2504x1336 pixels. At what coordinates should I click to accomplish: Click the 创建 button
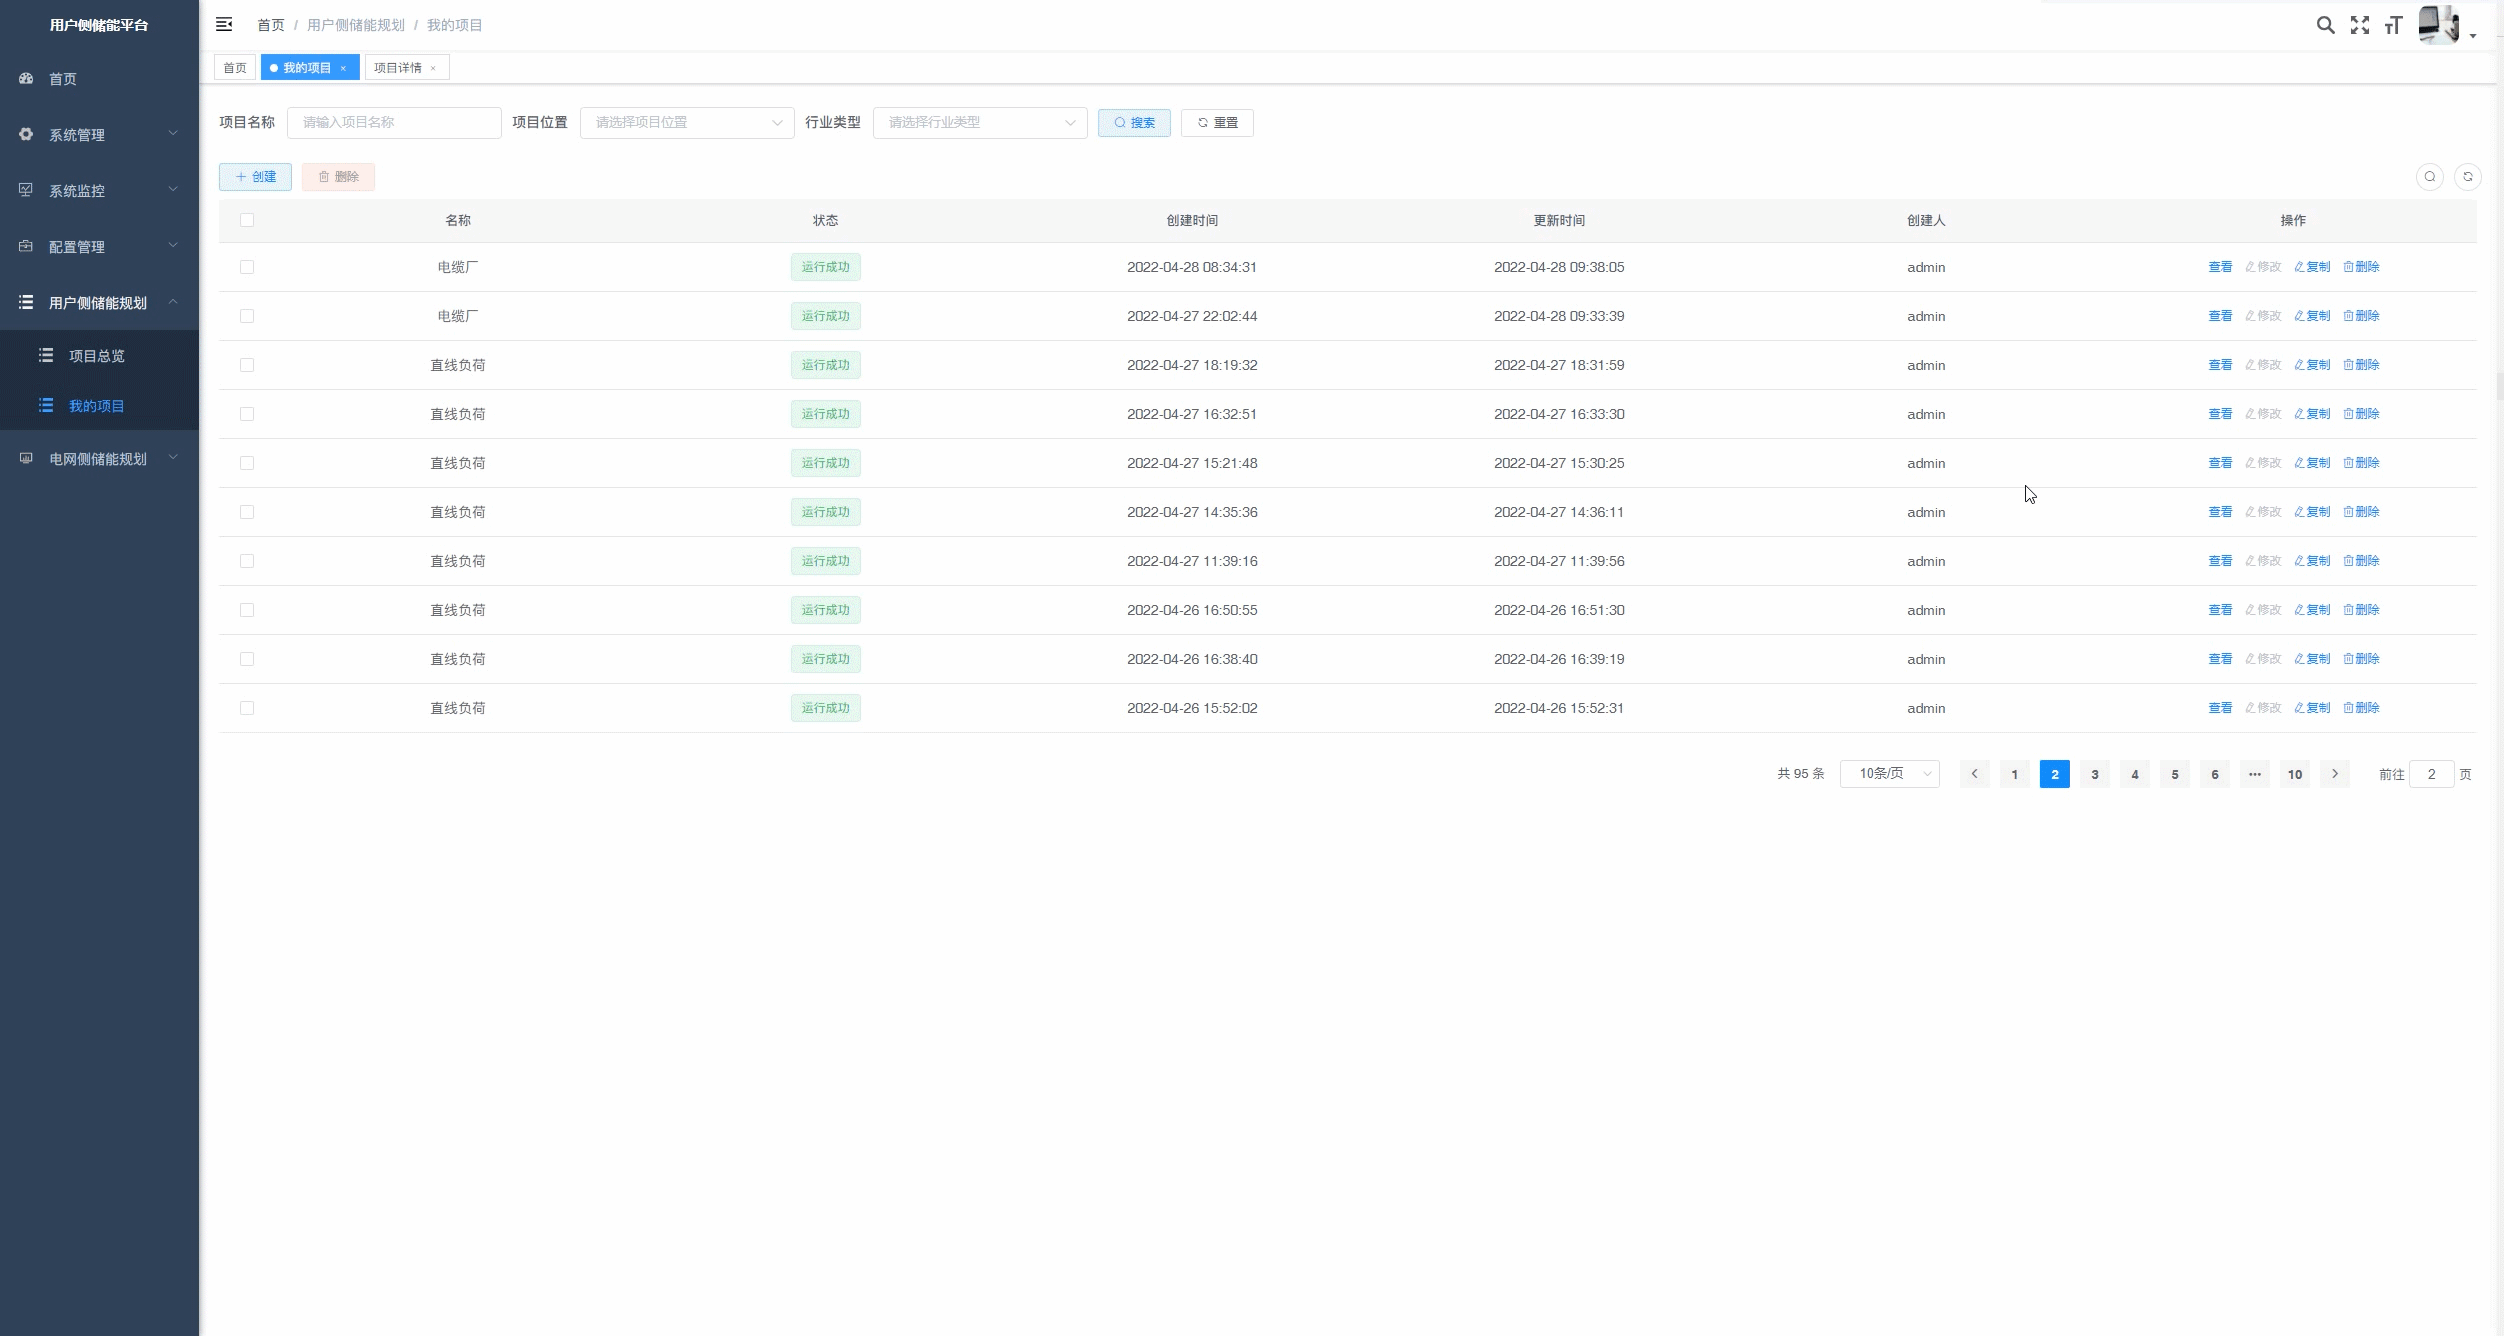point(255,177)
